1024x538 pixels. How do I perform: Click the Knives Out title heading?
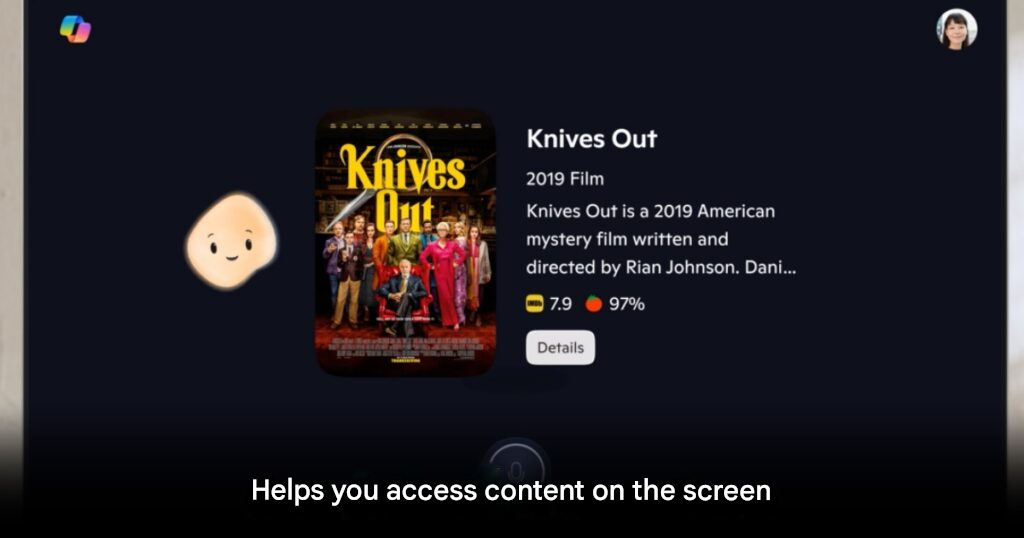[592, 138]
